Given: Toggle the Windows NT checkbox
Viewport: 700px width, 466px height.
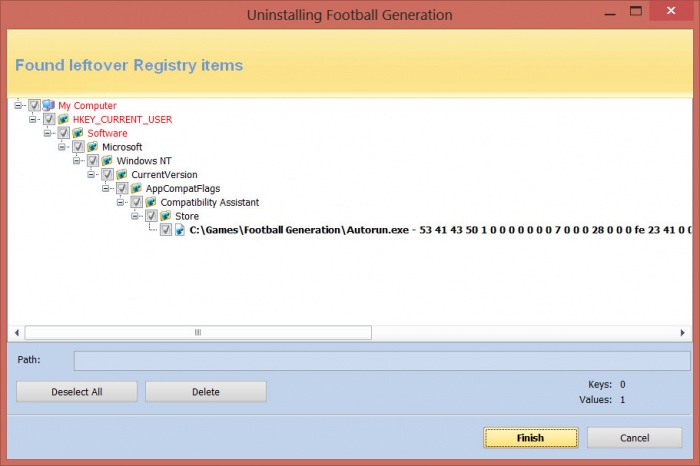Looking at the screenshot, I should tap(93, 161).
